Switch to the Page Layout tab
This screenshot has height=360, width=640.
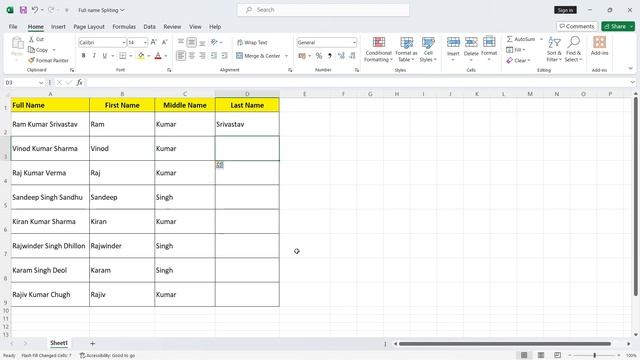coord(89,27)
